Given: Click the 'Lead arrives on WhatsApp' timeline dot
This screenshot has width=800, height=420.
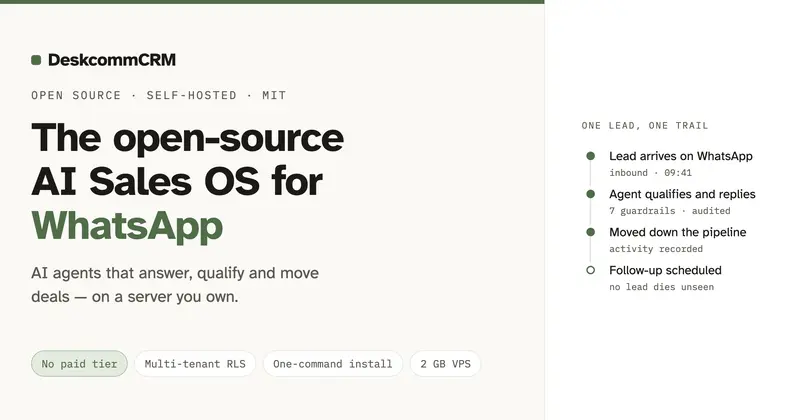Looking at the screenshot, I should 591,156.
